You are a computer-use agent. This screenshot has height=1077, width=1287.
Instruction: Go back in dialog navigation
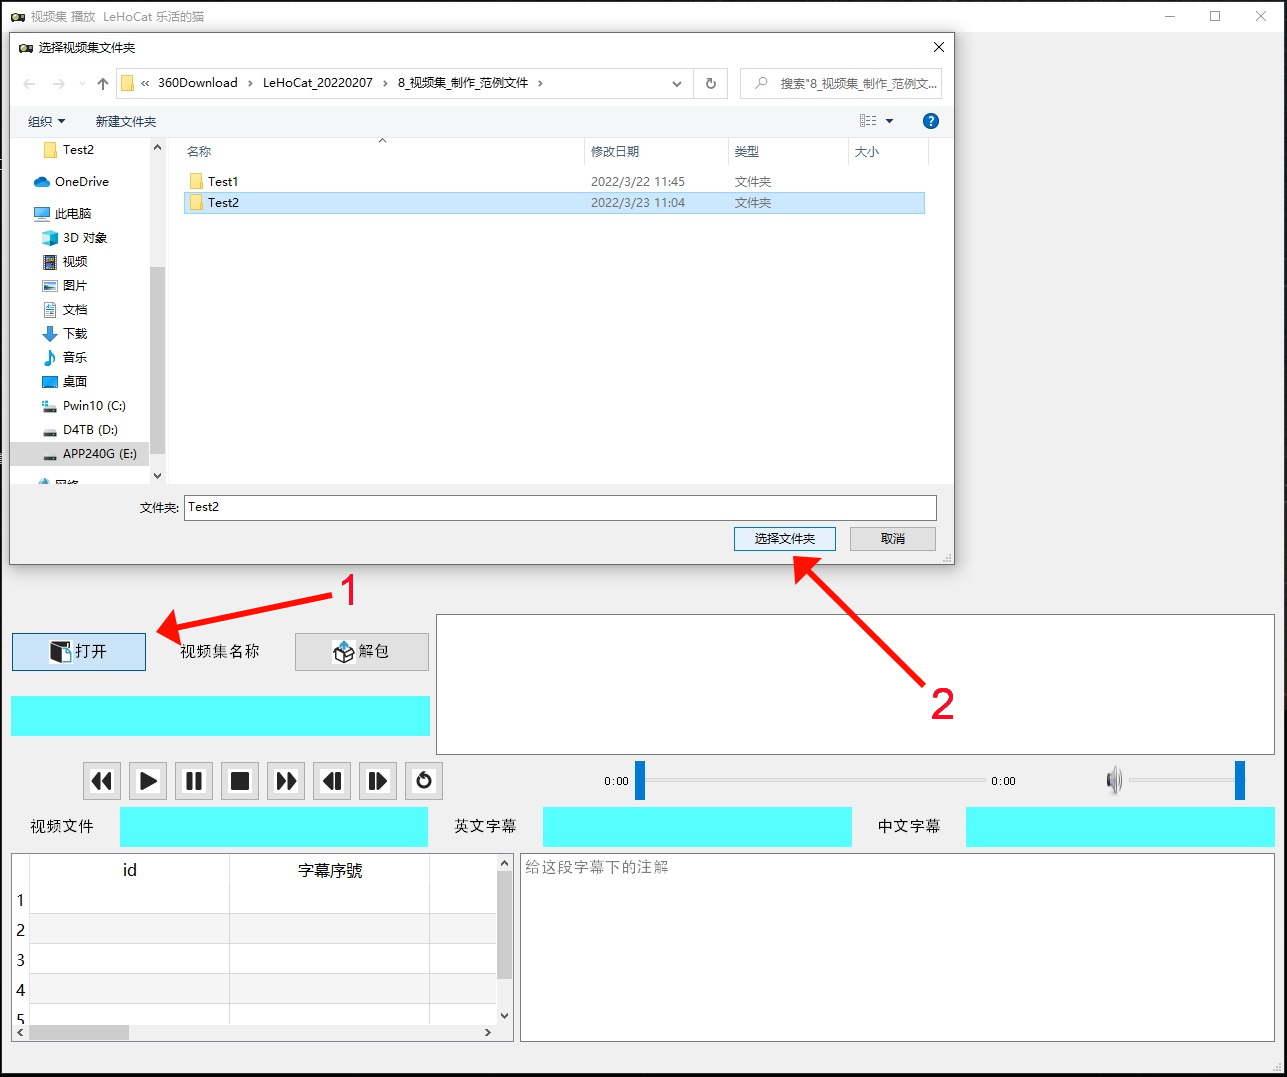tap(29, 84)
